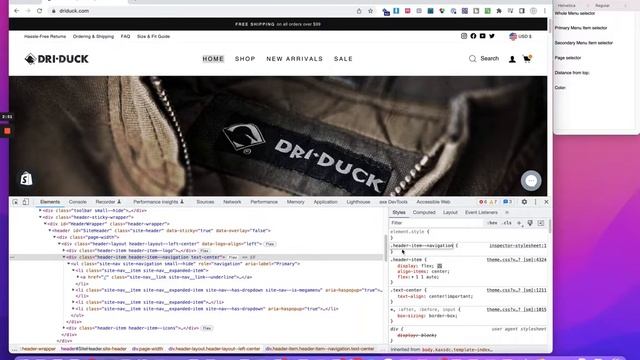Screen dimensions: 640x360
Task: Go to the SALE navigation link
Action: 343,59
